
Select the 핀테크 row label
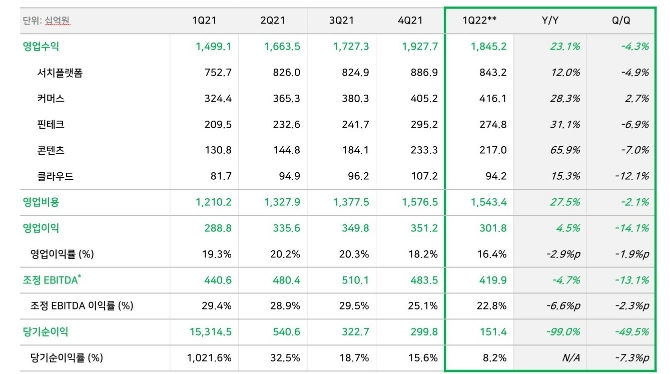tap(51, 125)
